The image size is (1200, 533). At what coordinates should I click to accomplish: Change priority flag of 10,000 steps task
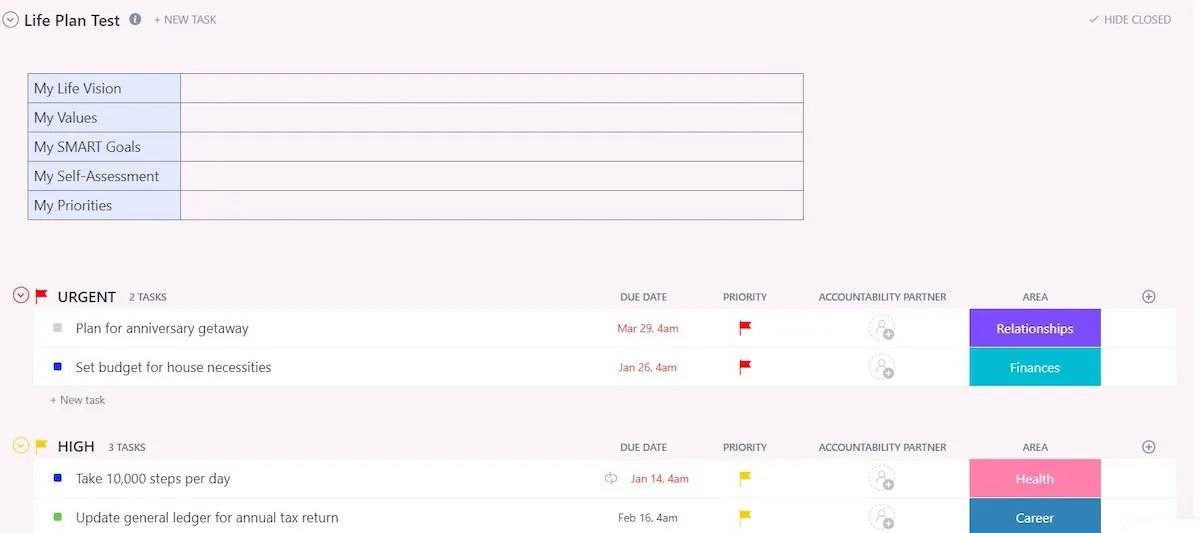point(745,478)
